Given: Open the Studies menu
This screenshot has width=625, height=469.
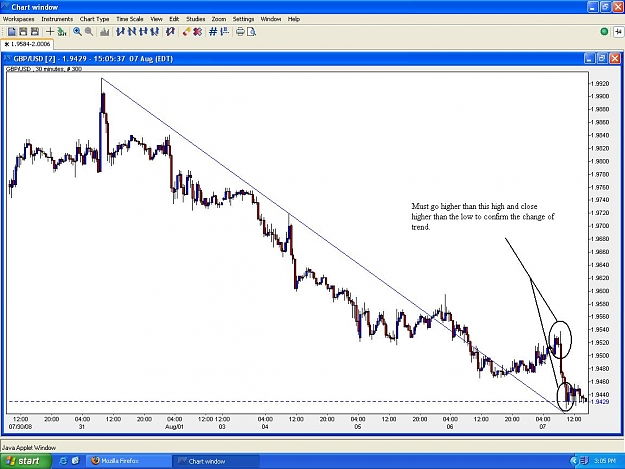Looking at the screenshot, I should (x=195, y=19).
